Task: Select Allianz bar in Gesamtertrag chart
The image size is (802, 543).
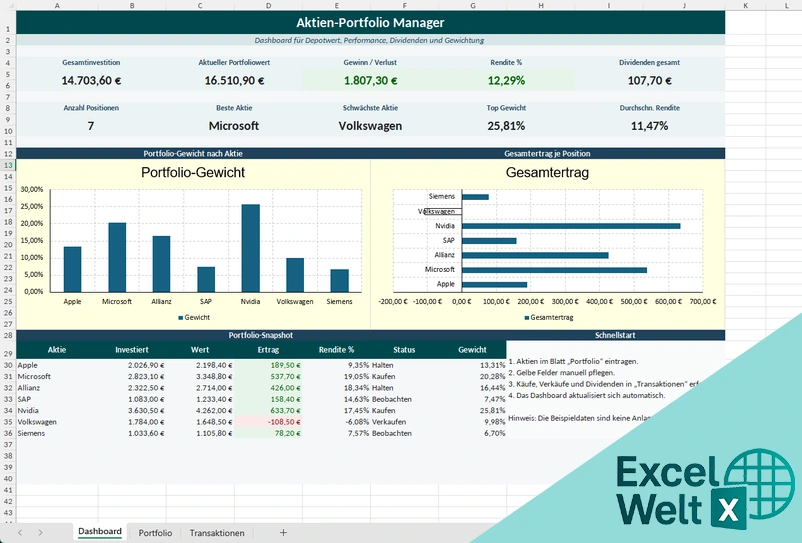Action: 535,255
